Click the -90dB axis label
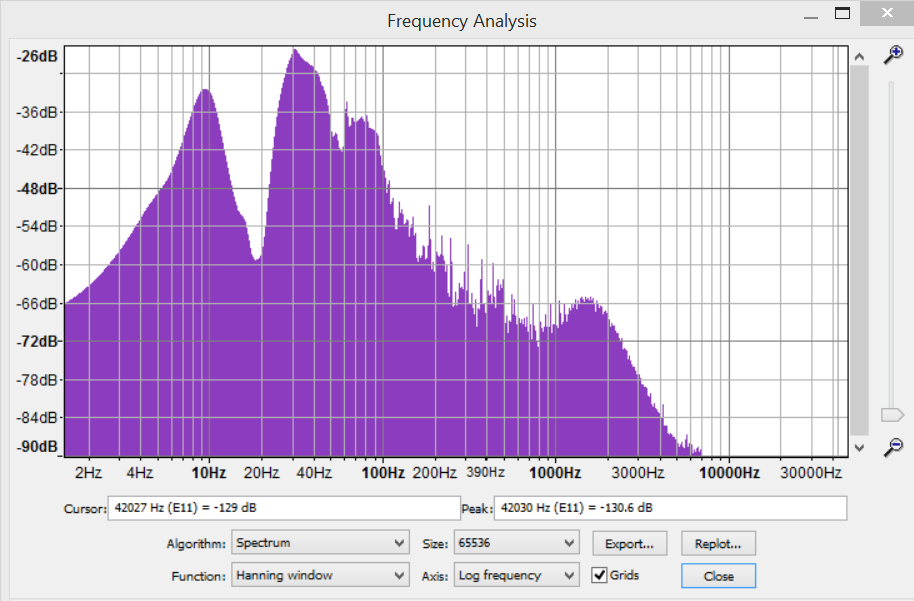 point(37,447)
